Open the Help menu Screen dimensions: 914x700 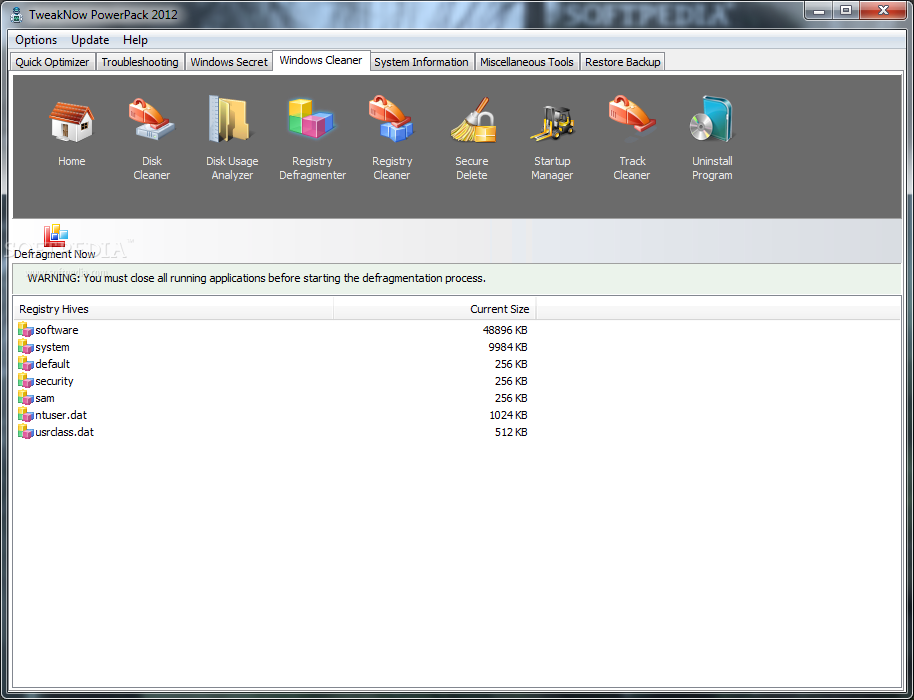(x=135, y=40)
